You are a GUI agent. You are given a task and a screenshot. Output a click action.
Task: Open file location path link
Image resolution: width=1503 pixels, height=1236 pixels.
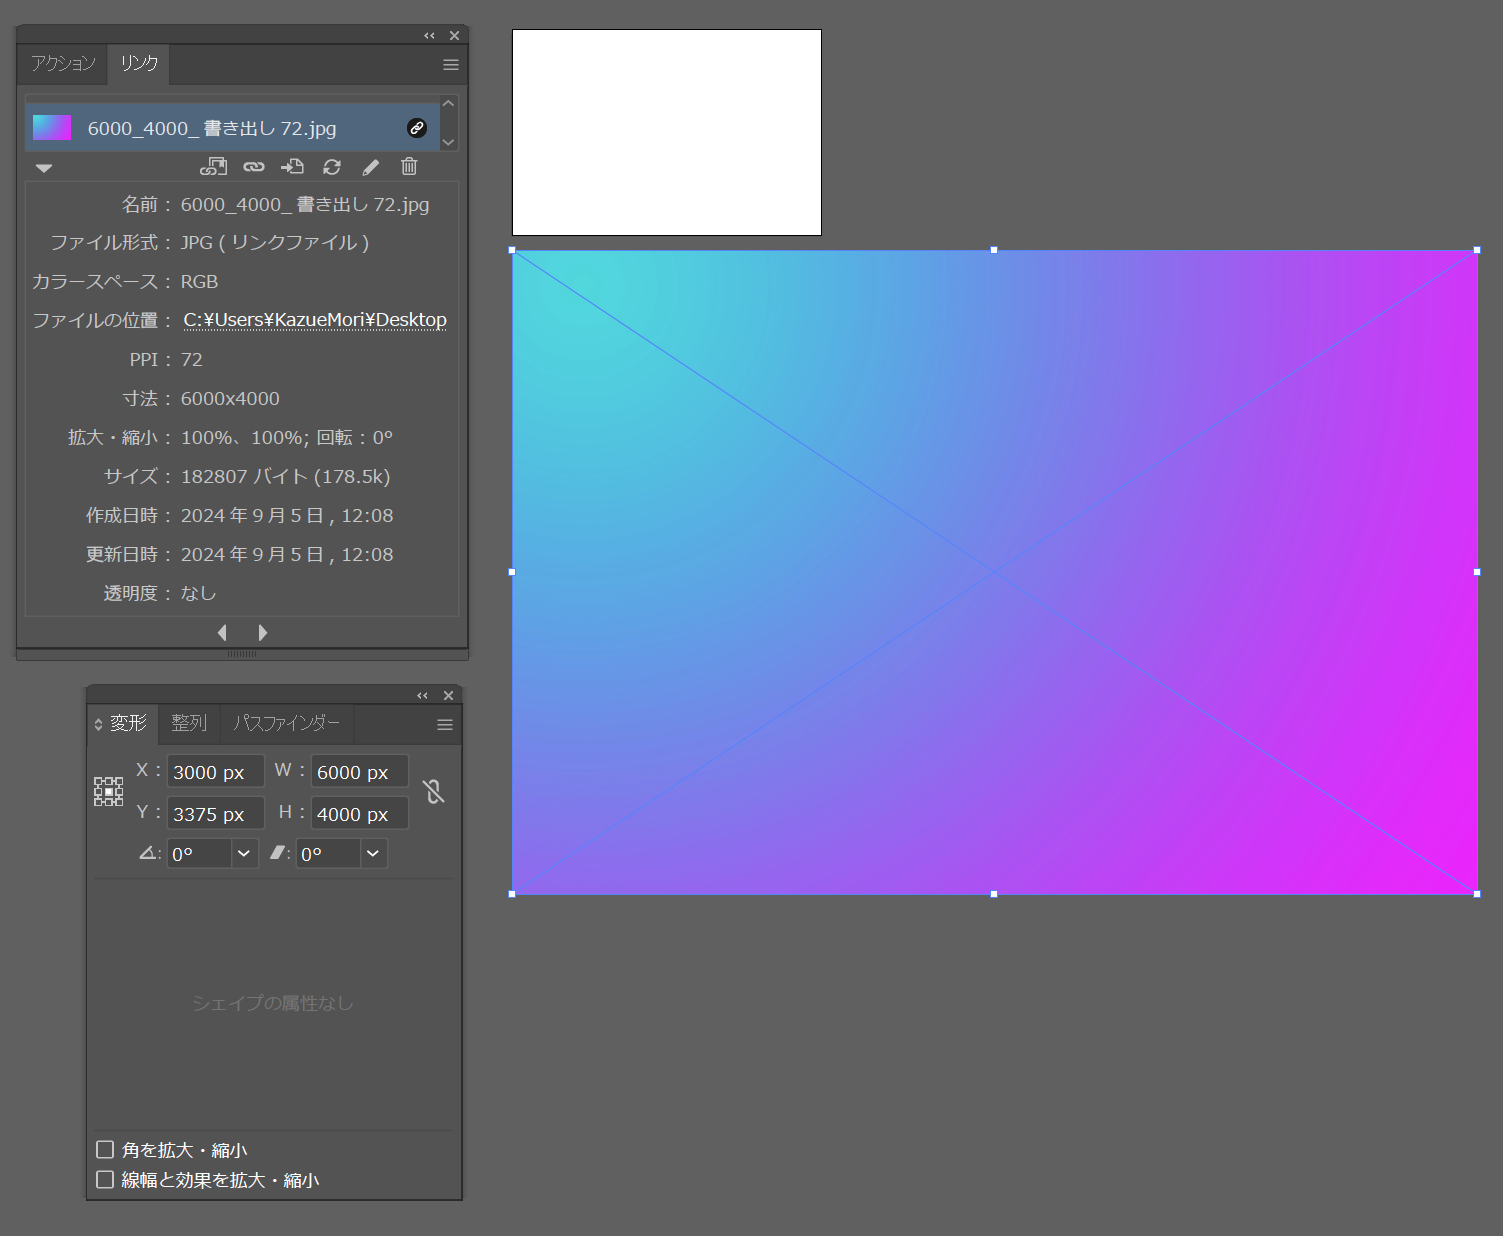pyautogui.click(x=315, y=320)
